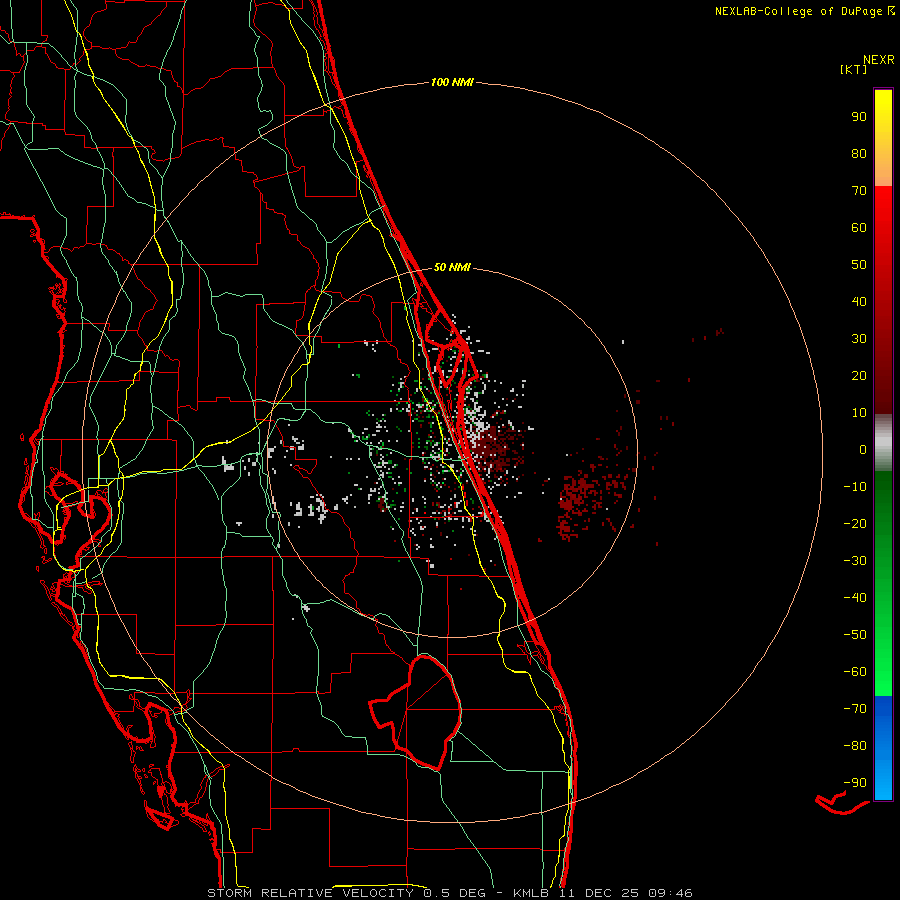
Task: Click the -50 value on velocity scale
Action: tap(855, 635)
